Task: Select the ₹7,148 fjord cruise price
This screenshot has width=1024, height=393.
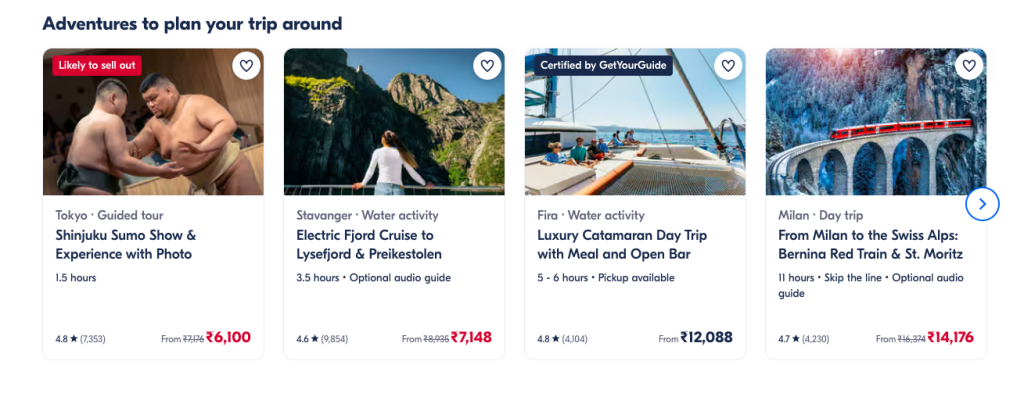Action: click(471, 338)
